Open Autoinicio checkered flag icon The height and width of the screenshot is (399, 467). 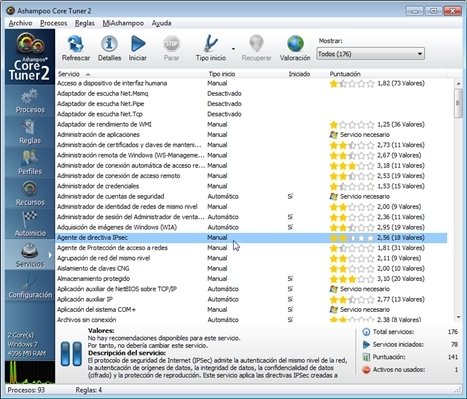click(x=30, y=219)
